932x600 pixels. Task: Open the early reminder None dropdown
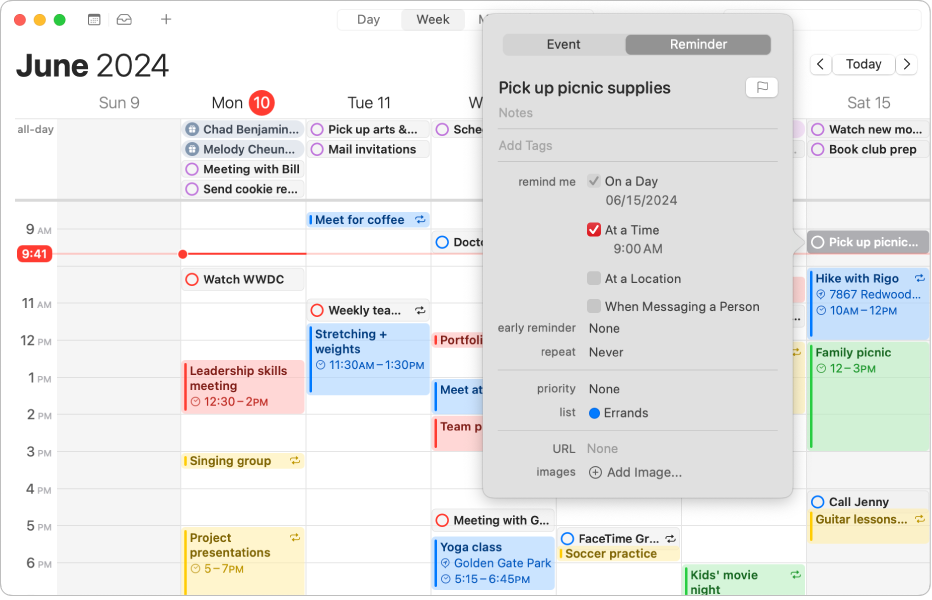point(604,328)
